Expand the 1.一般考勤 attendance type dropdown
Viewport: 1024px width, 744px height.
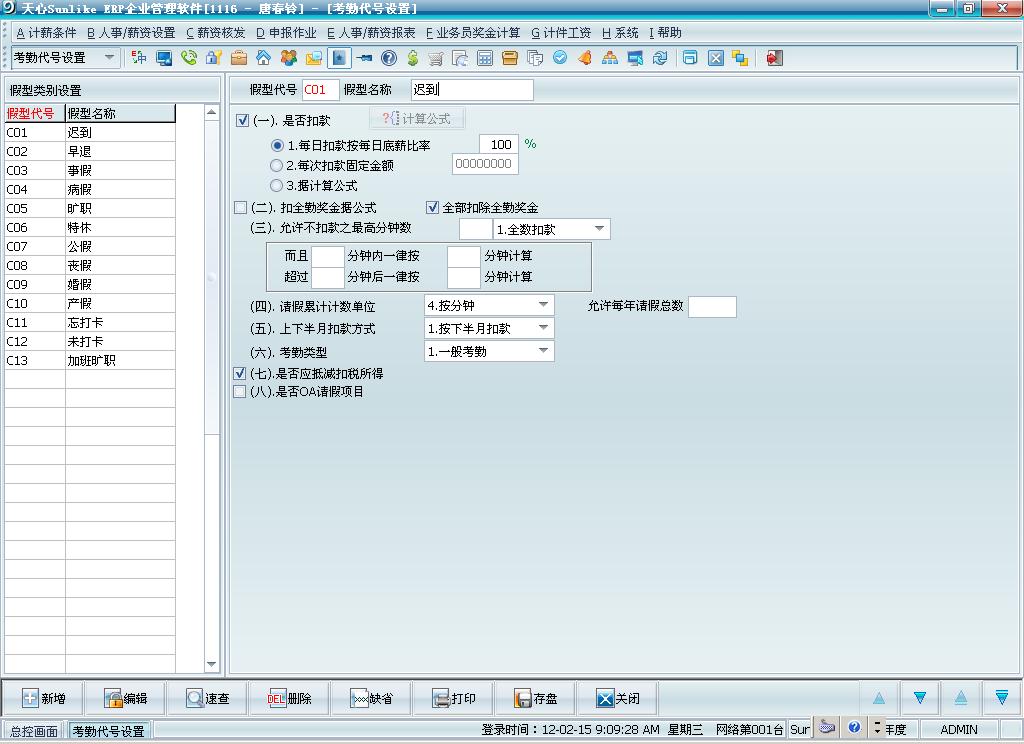pos(544,351)
